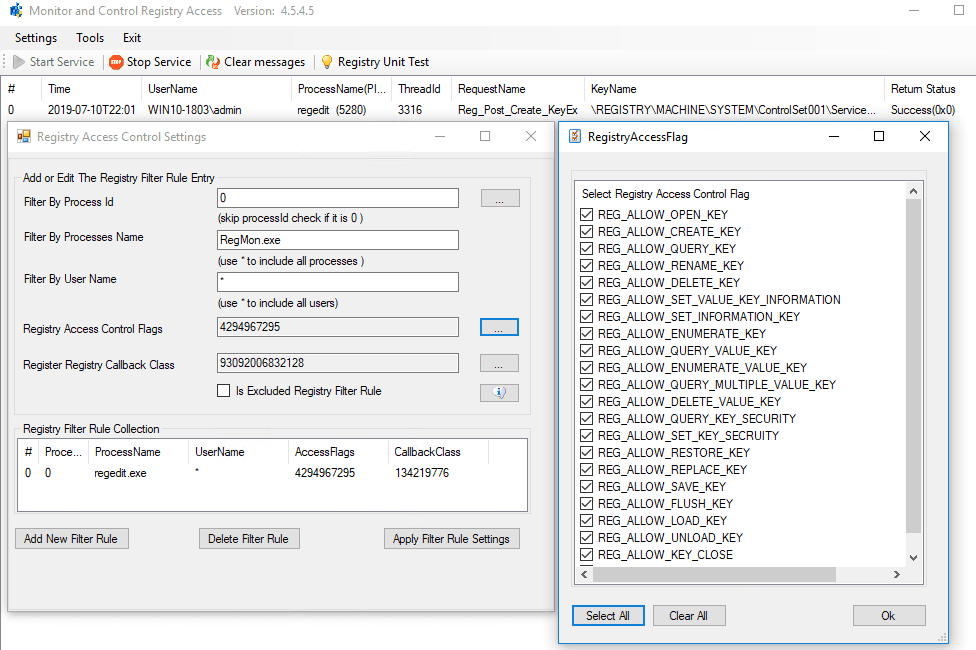976x650 pixels.
Task: Uncheck REG_ALLOW_ENUMERATE_KEY flag
Action: pyautogui.click(x=586, y=334)
